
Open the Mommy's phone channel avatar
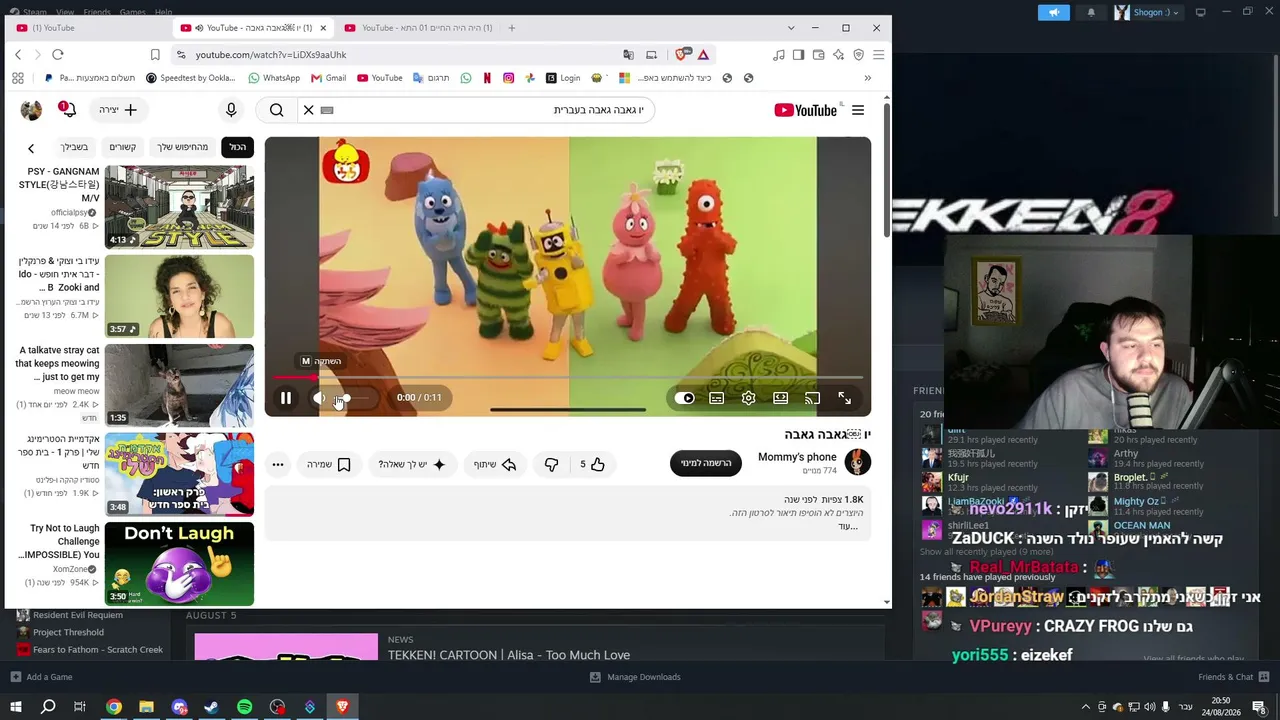[857, 462]
